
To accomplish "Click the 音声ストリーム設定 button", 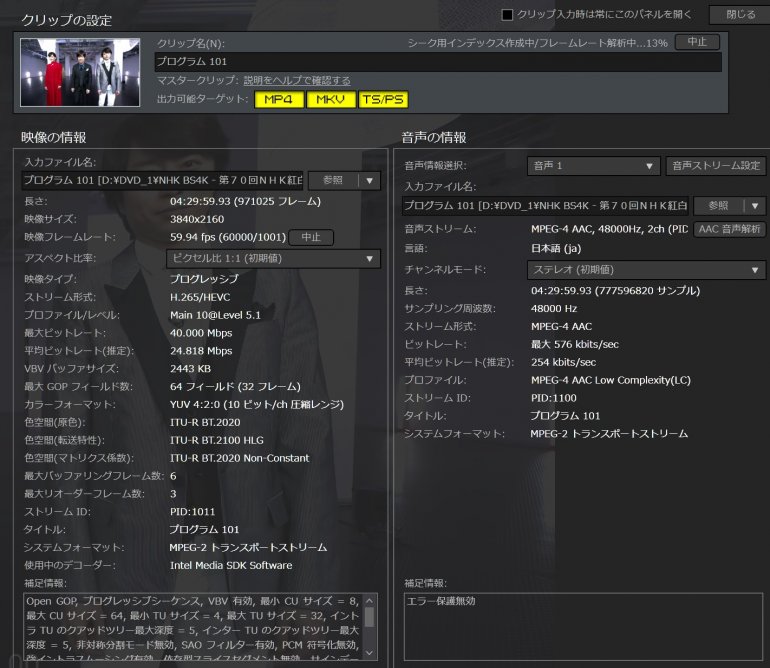I will [x=716, y=166].
